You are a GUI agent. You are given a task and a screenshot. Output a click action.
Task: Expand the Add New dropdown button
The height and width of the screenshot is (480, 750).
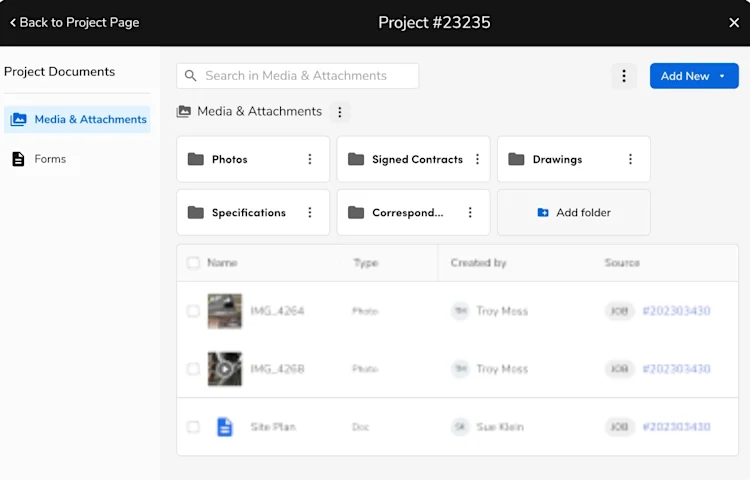click(694, 76)
